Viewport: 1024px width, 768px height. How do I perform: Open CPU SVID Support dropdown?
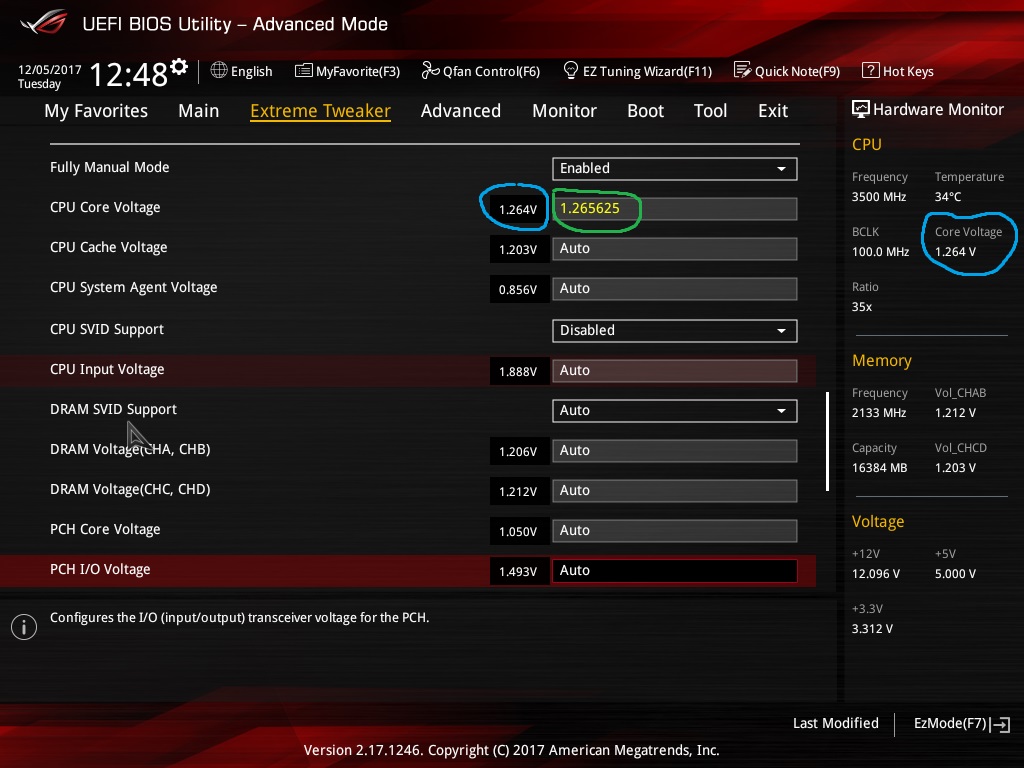[x=675, y=330]
